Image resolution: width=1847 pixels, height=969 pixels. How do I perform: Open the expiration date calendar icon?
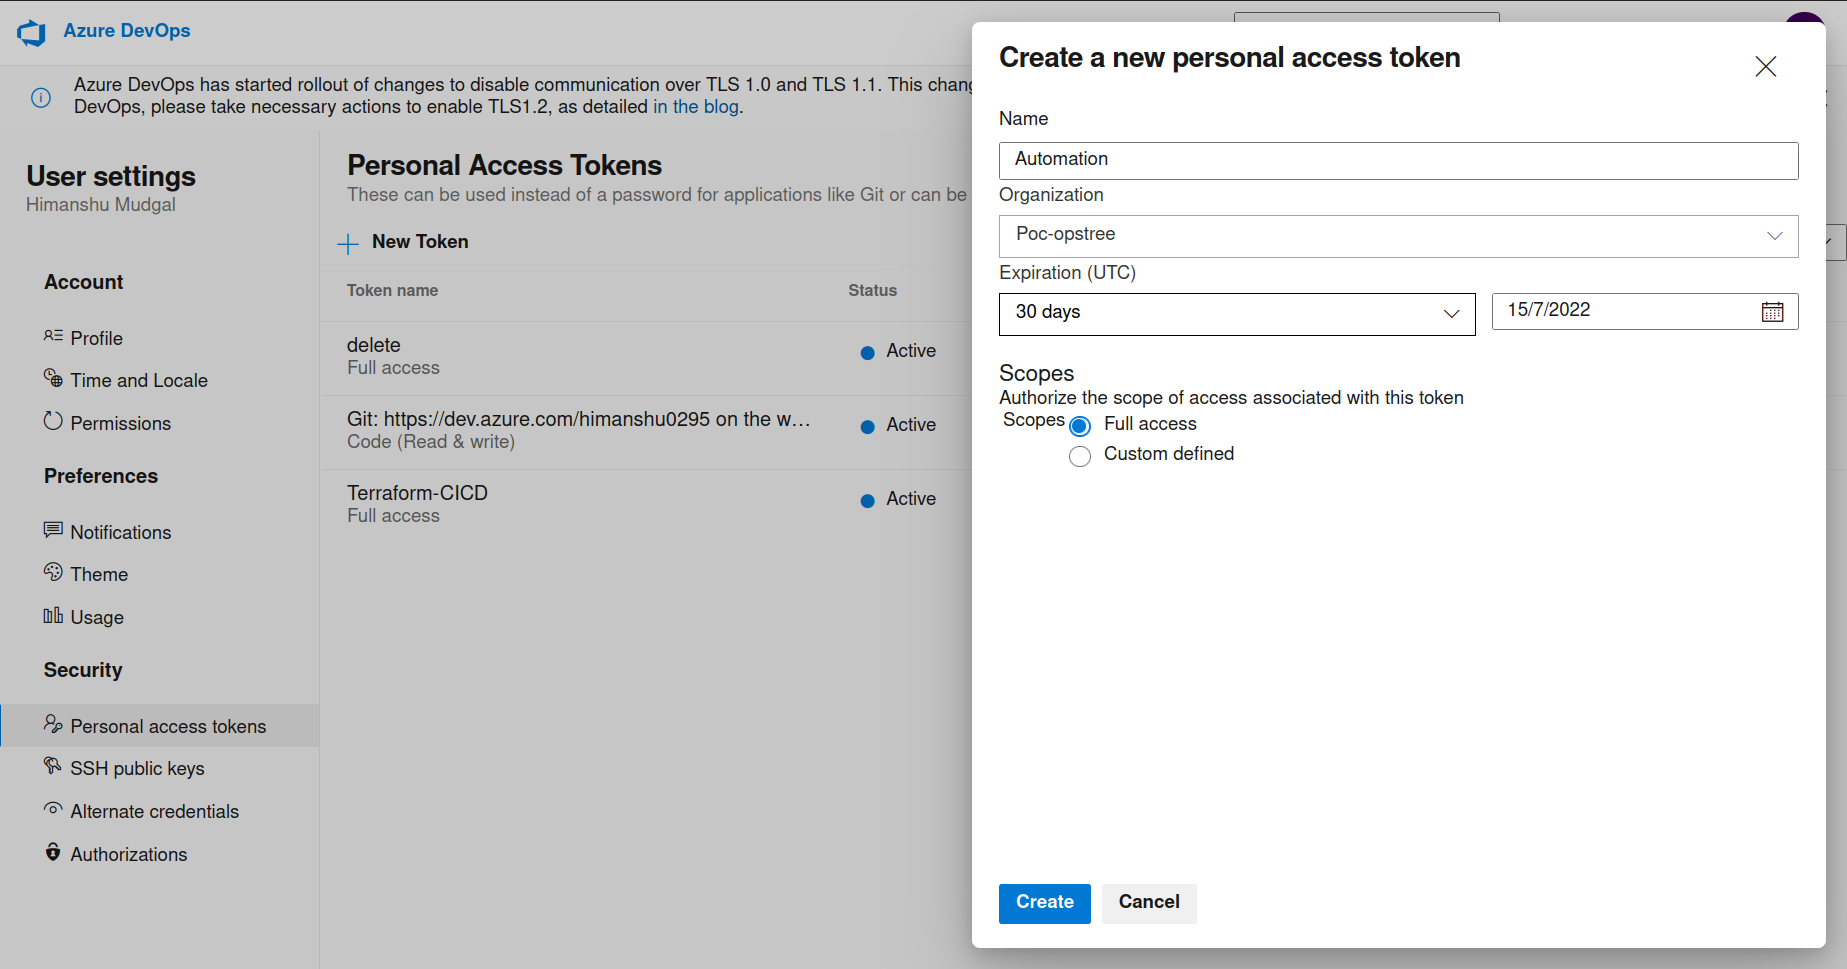pos(1773,311)
